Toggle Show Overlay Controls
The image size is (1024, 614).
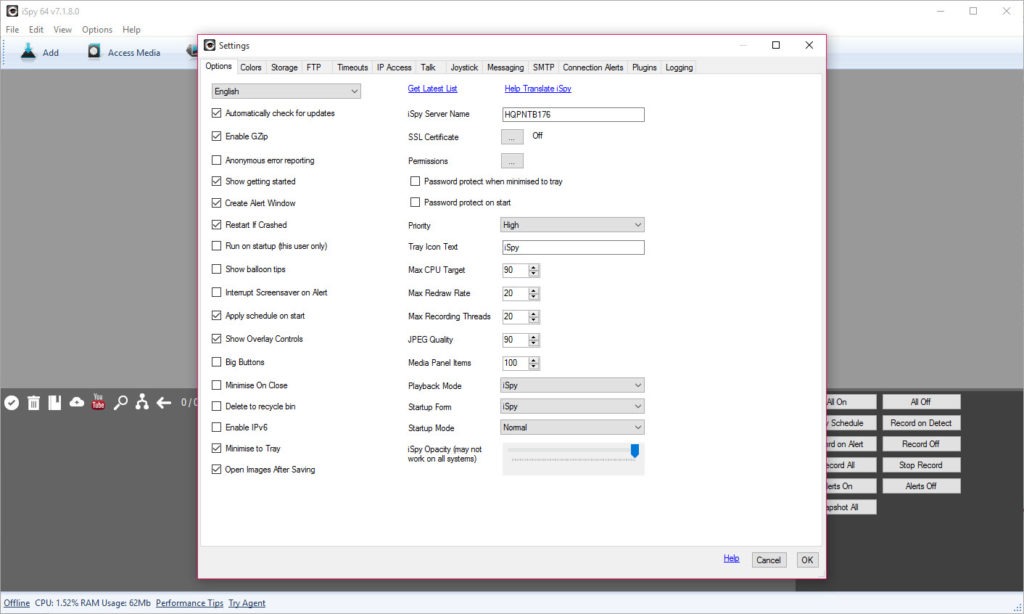tap(216, 339)
